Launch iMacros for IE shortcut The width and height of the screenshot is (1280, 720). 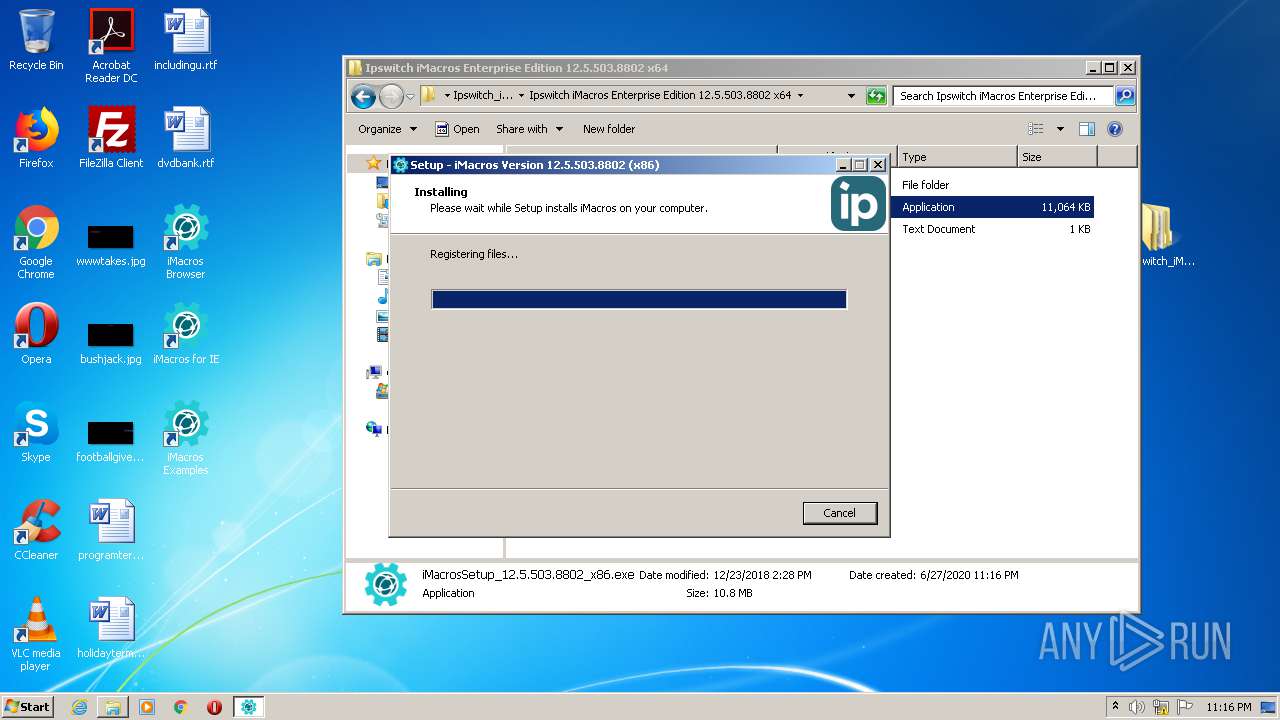coord(186,334)
